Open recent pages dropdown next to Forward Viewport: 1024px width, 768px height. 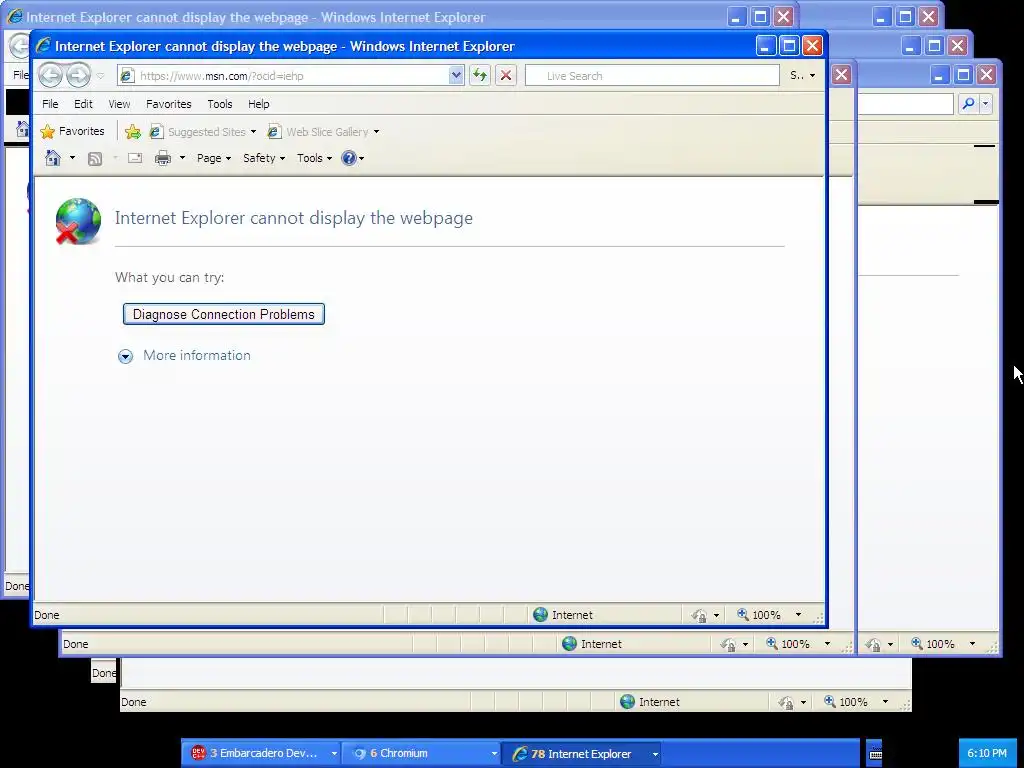100,76
